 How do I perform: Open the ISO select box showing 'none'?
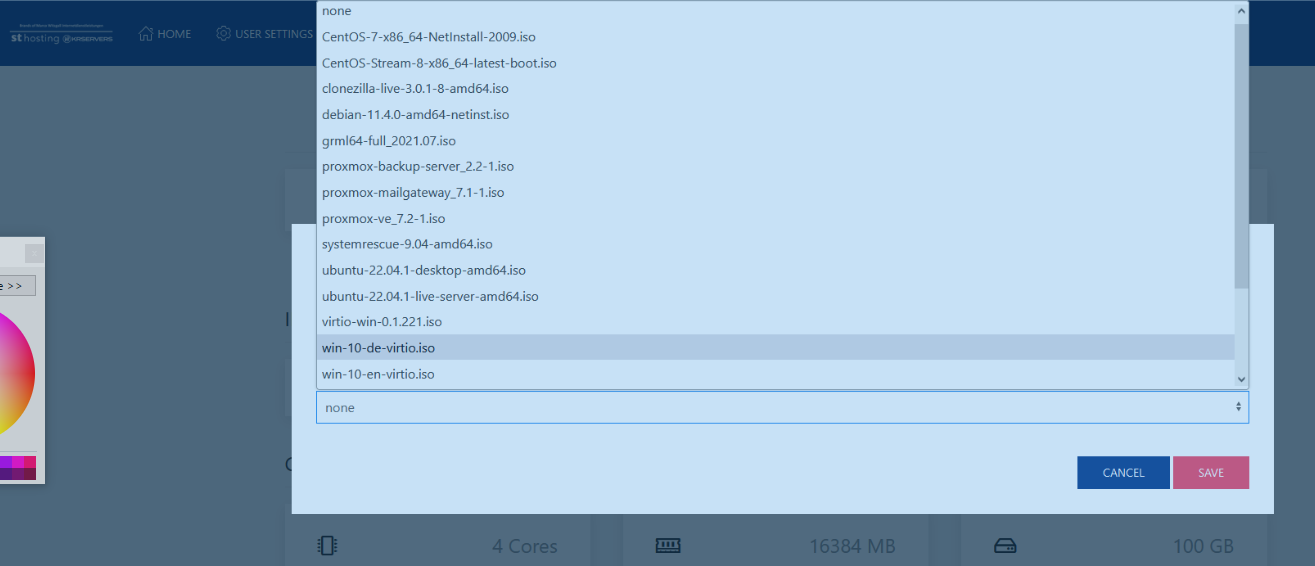(782, 407)
